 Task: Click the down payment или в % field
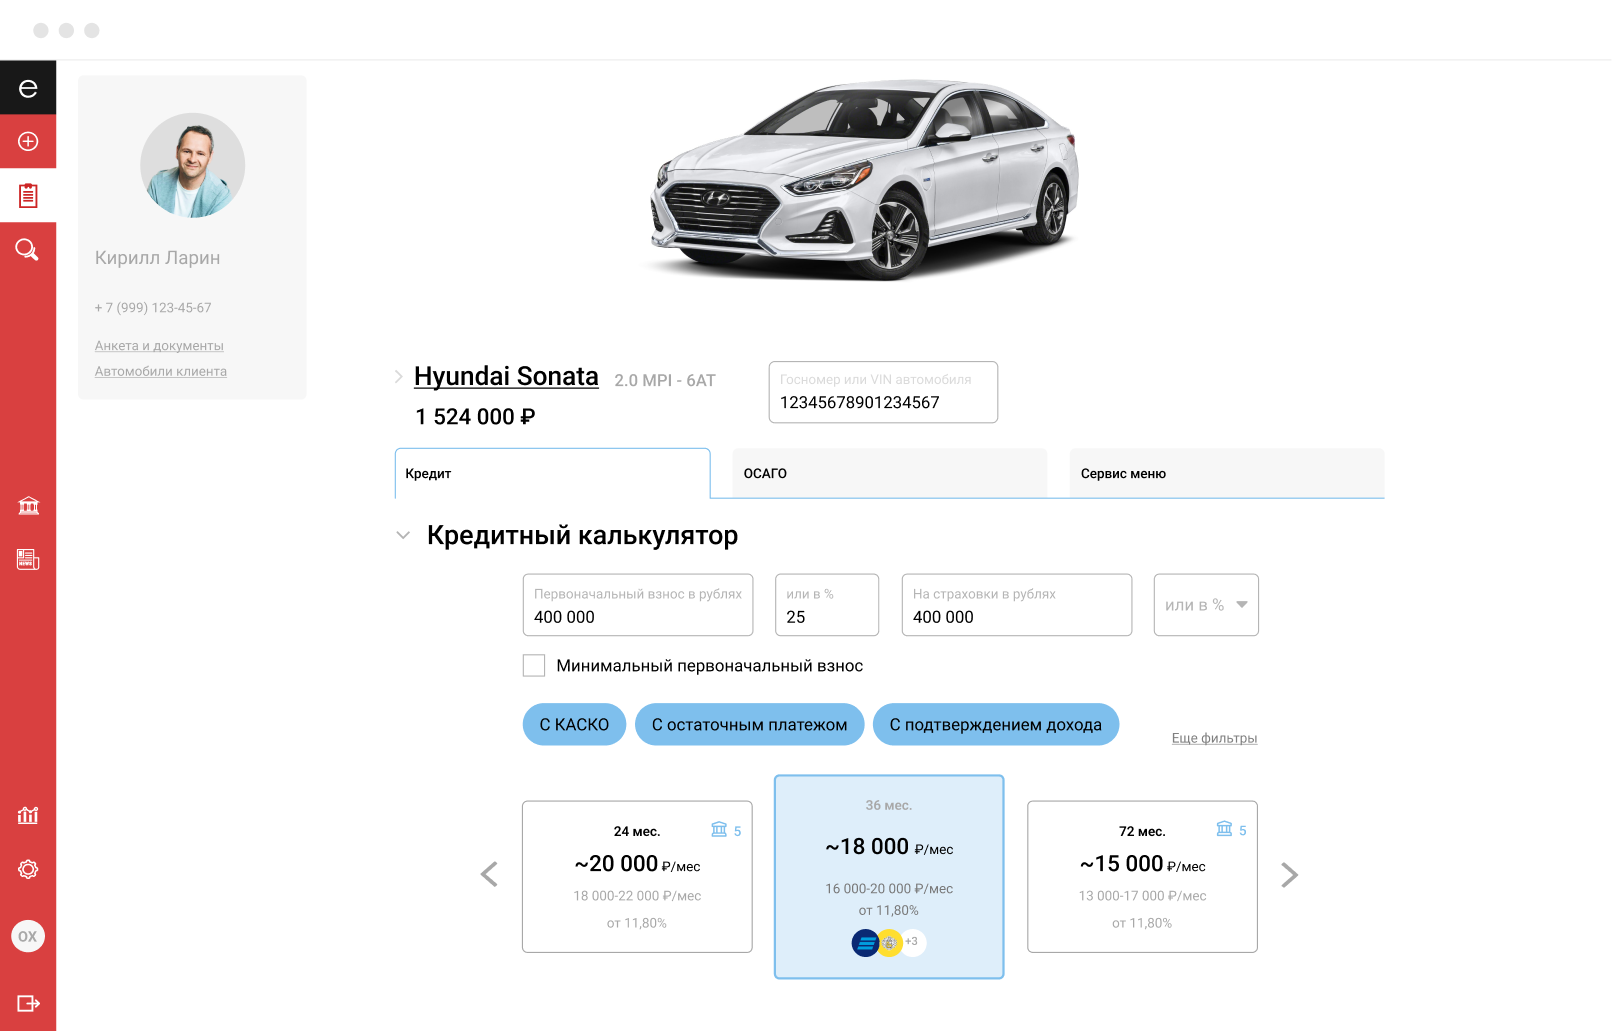click(x=827, y=605)
